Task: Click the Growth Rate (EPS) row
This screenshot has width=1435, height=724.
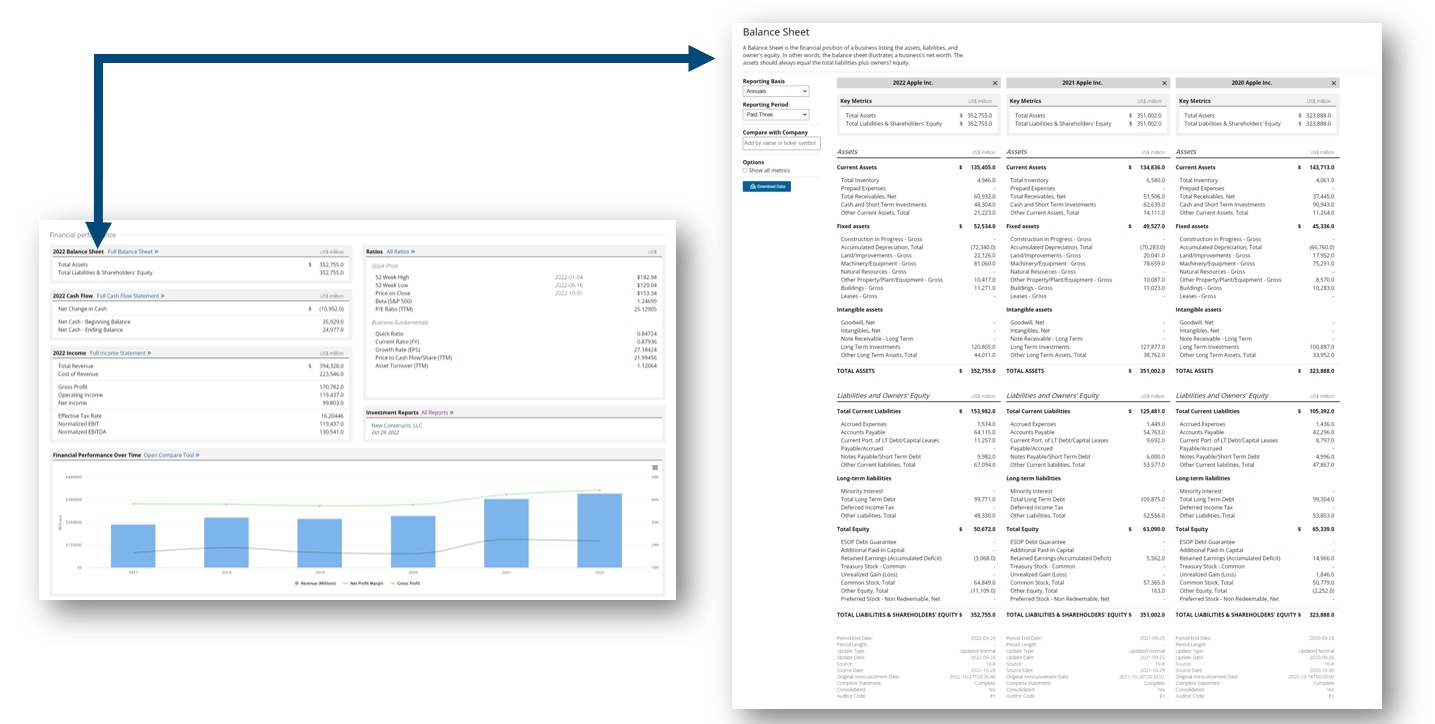Action: pyautogui.click(x=514, y=350)
